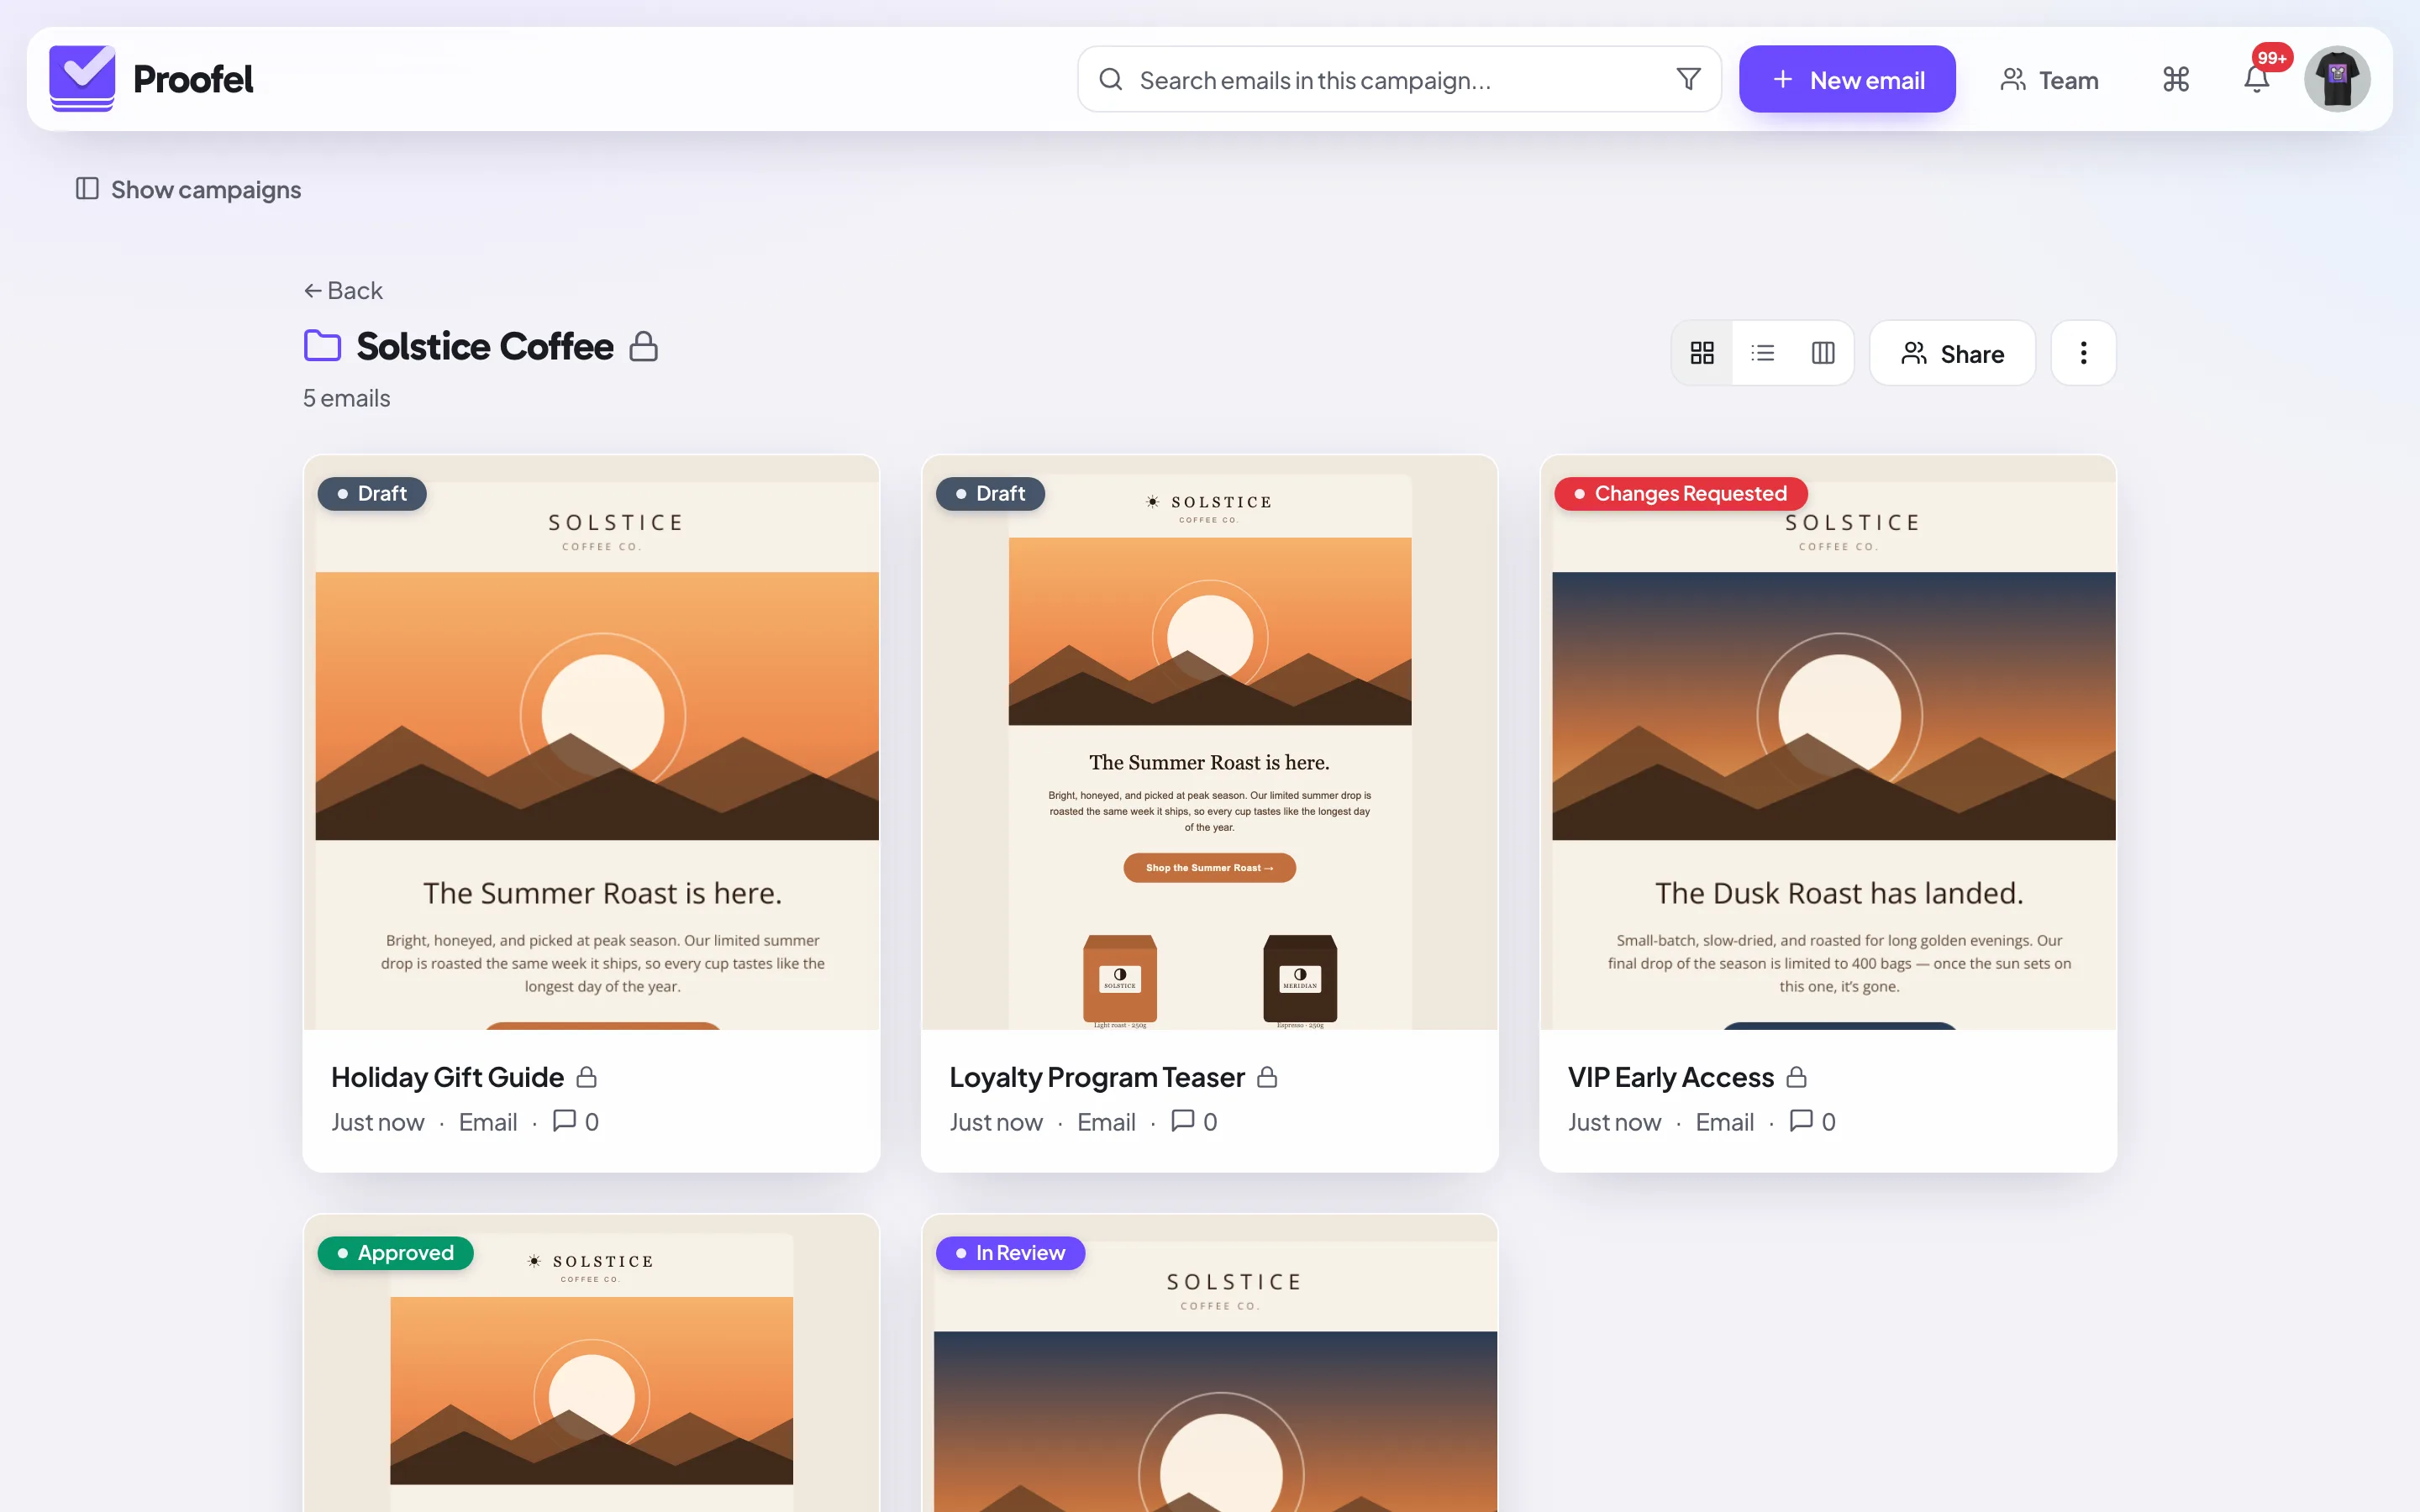This screenshot has height=1512, width=2420.
Task: Click Draft badge on Loyalty Program Teaser
Action: tap(990, 493)
